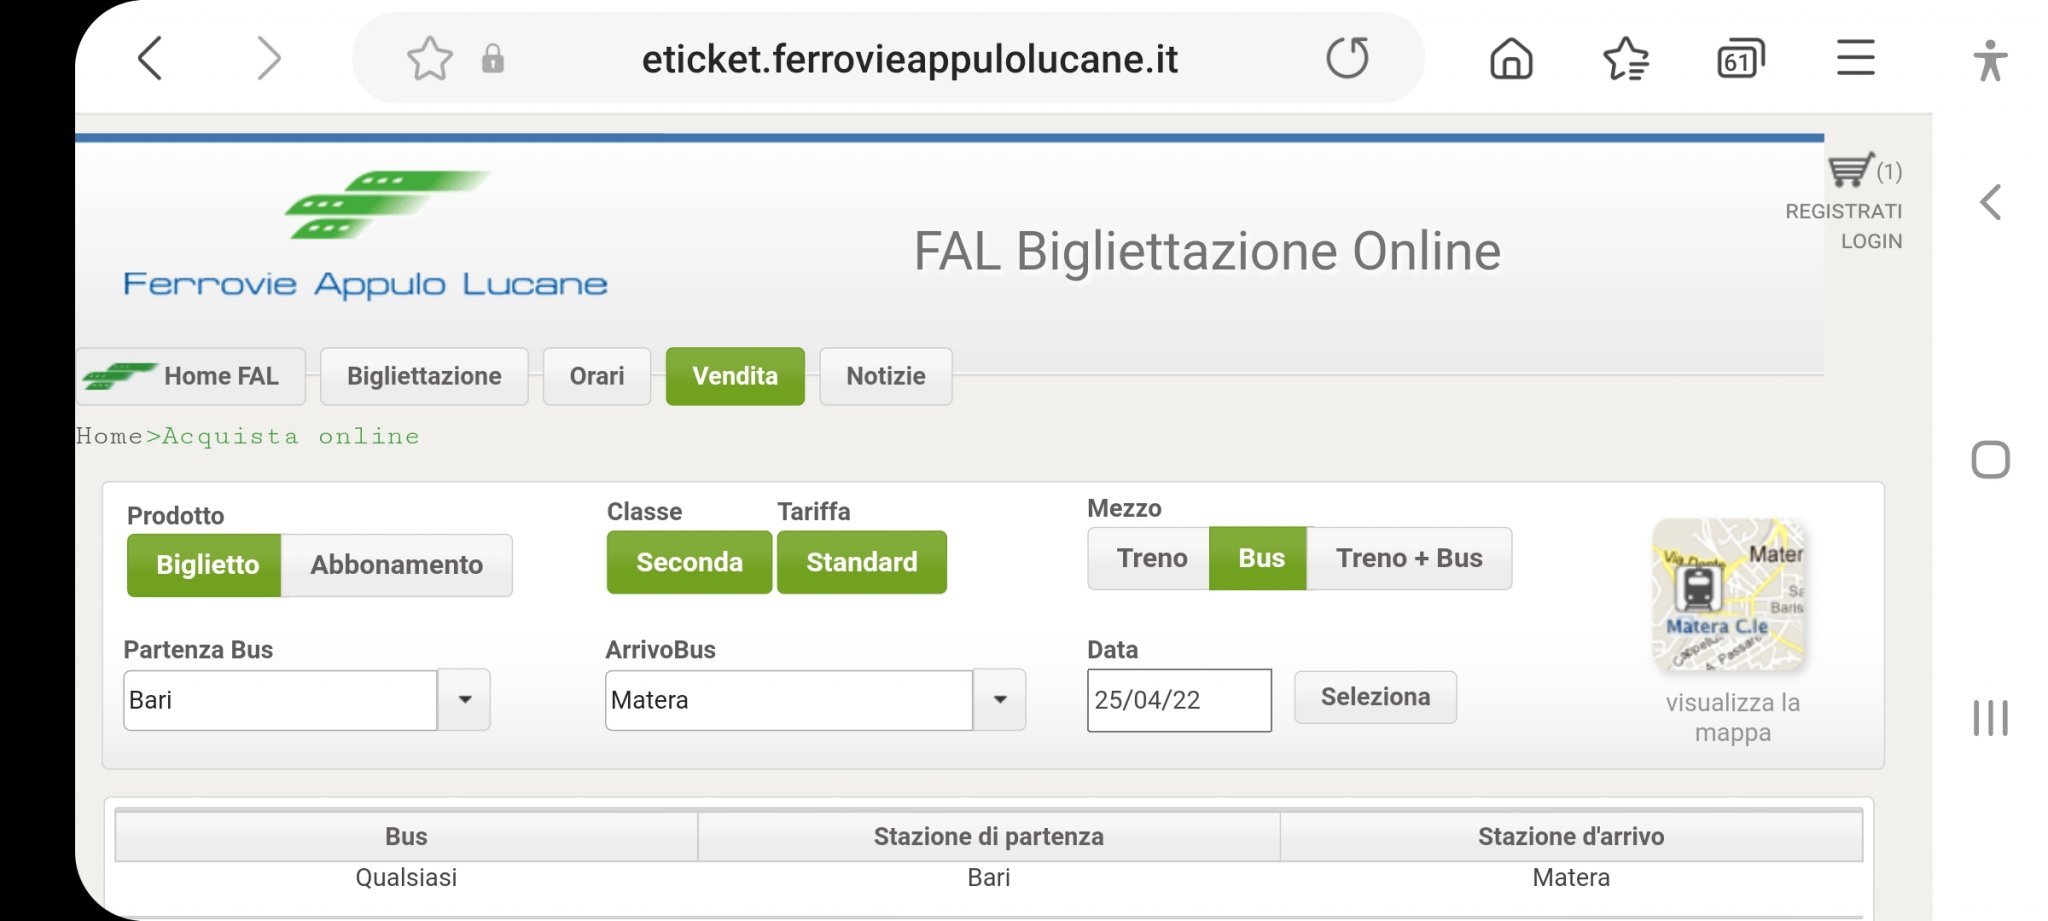
Task: Expand the Partenza Bus dropdown
Action: [464, 700]
